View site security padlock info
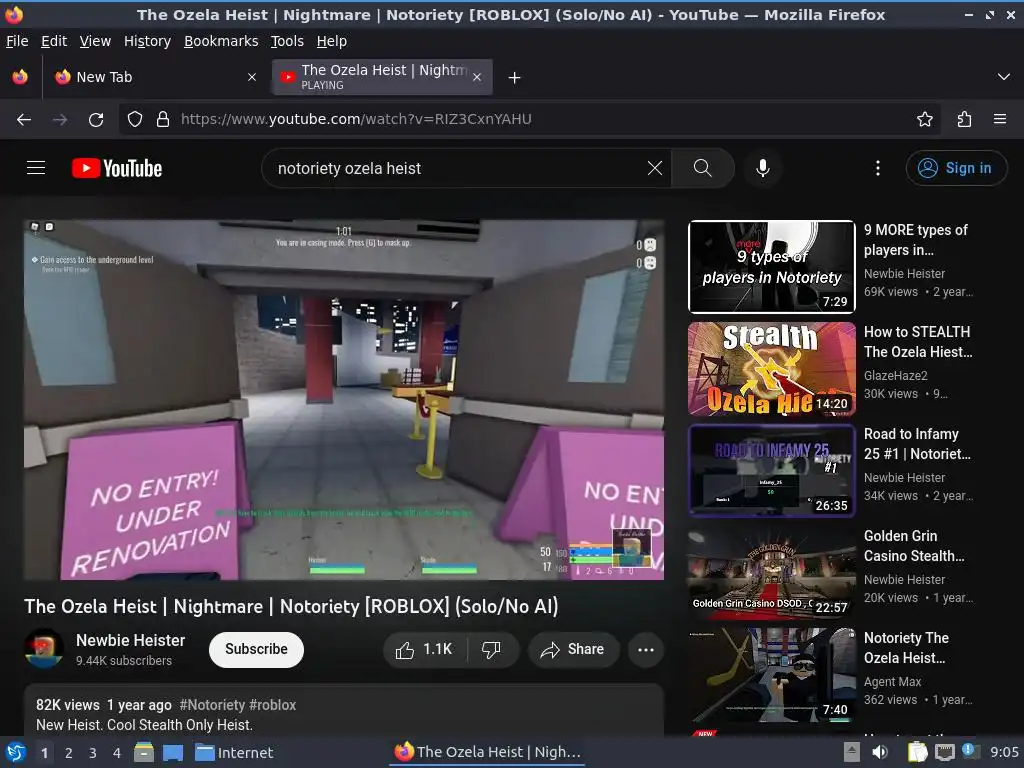Viewport: 1024px width, 768px height. click(x=163, y=120)
